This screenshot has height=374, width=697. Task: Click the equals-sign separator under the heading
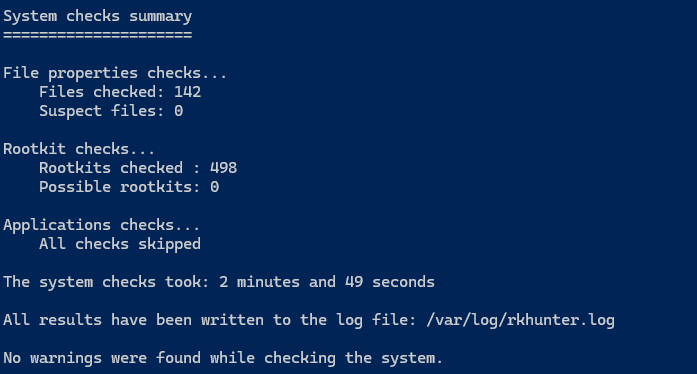(x=97, y=35)
